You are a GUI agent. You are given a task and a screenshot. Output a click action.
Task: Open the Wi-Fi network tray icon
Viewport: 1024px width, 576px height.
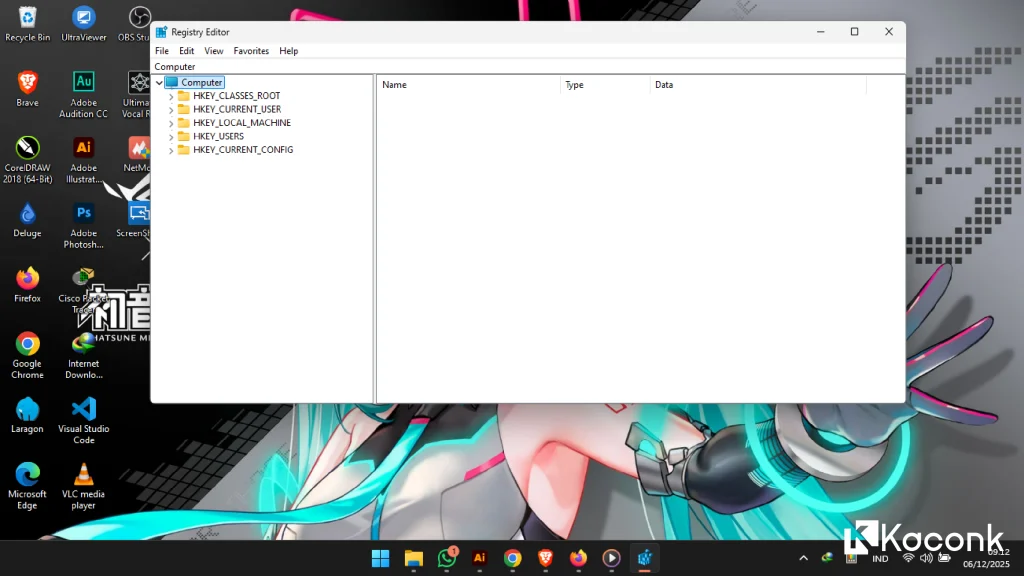(x=908, y=558)
